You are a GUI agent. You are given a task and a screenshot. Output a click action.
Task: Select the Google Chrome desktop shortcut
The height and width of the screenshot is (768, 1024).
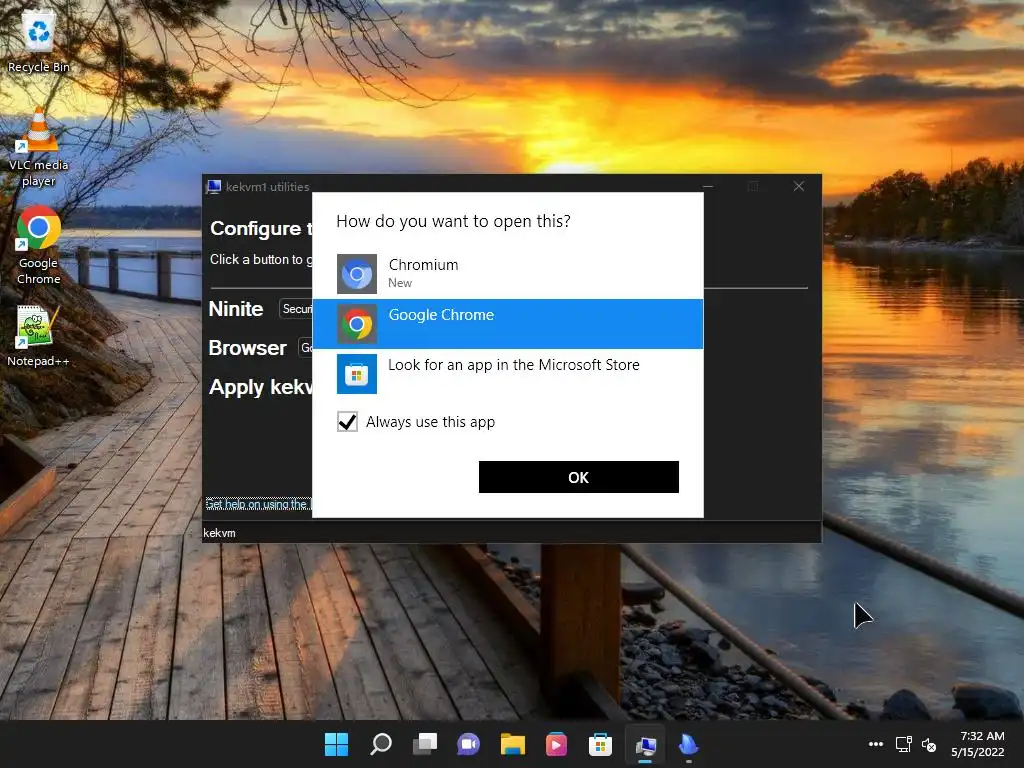39,246
